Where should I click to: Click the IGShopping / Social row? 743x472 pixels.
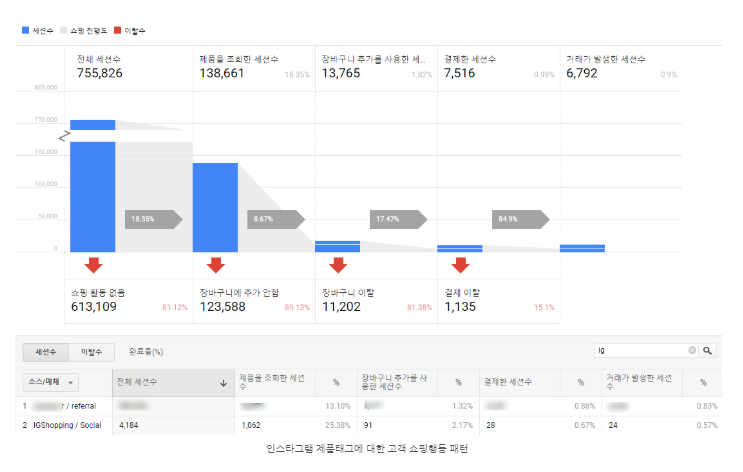[x=369, y=426]
